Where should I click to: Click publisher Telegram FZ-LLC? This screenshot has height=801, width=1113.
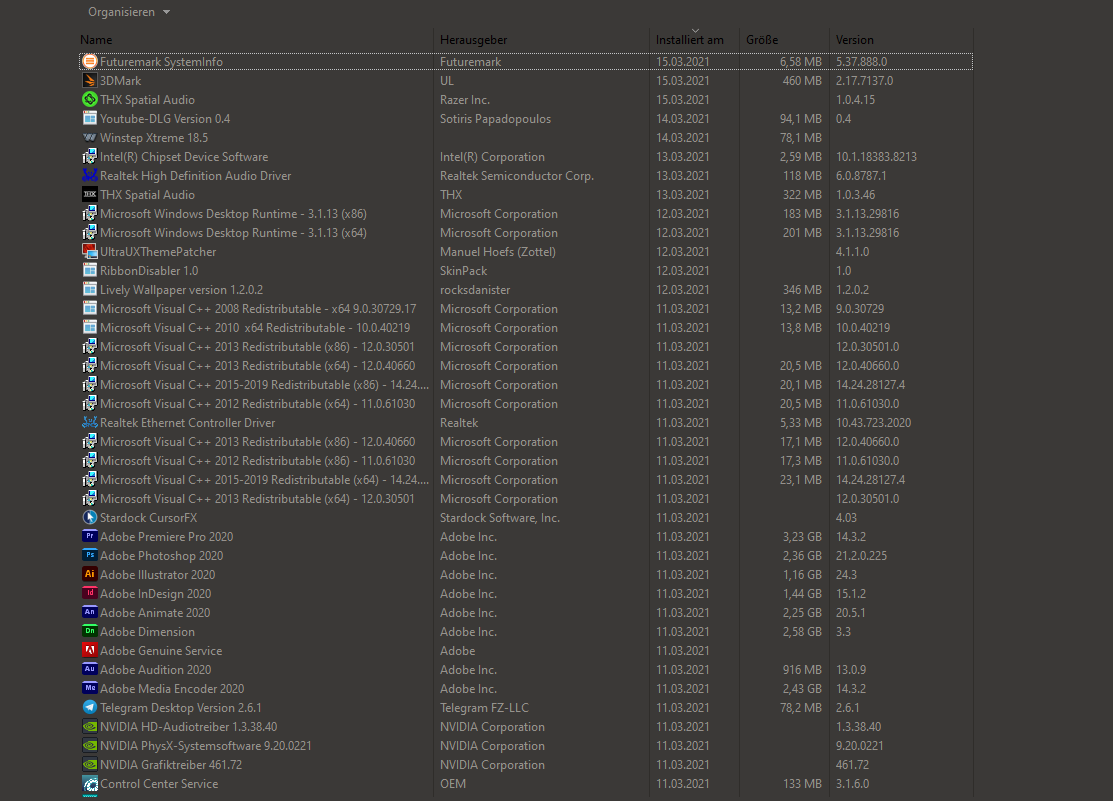coord(484,708)
